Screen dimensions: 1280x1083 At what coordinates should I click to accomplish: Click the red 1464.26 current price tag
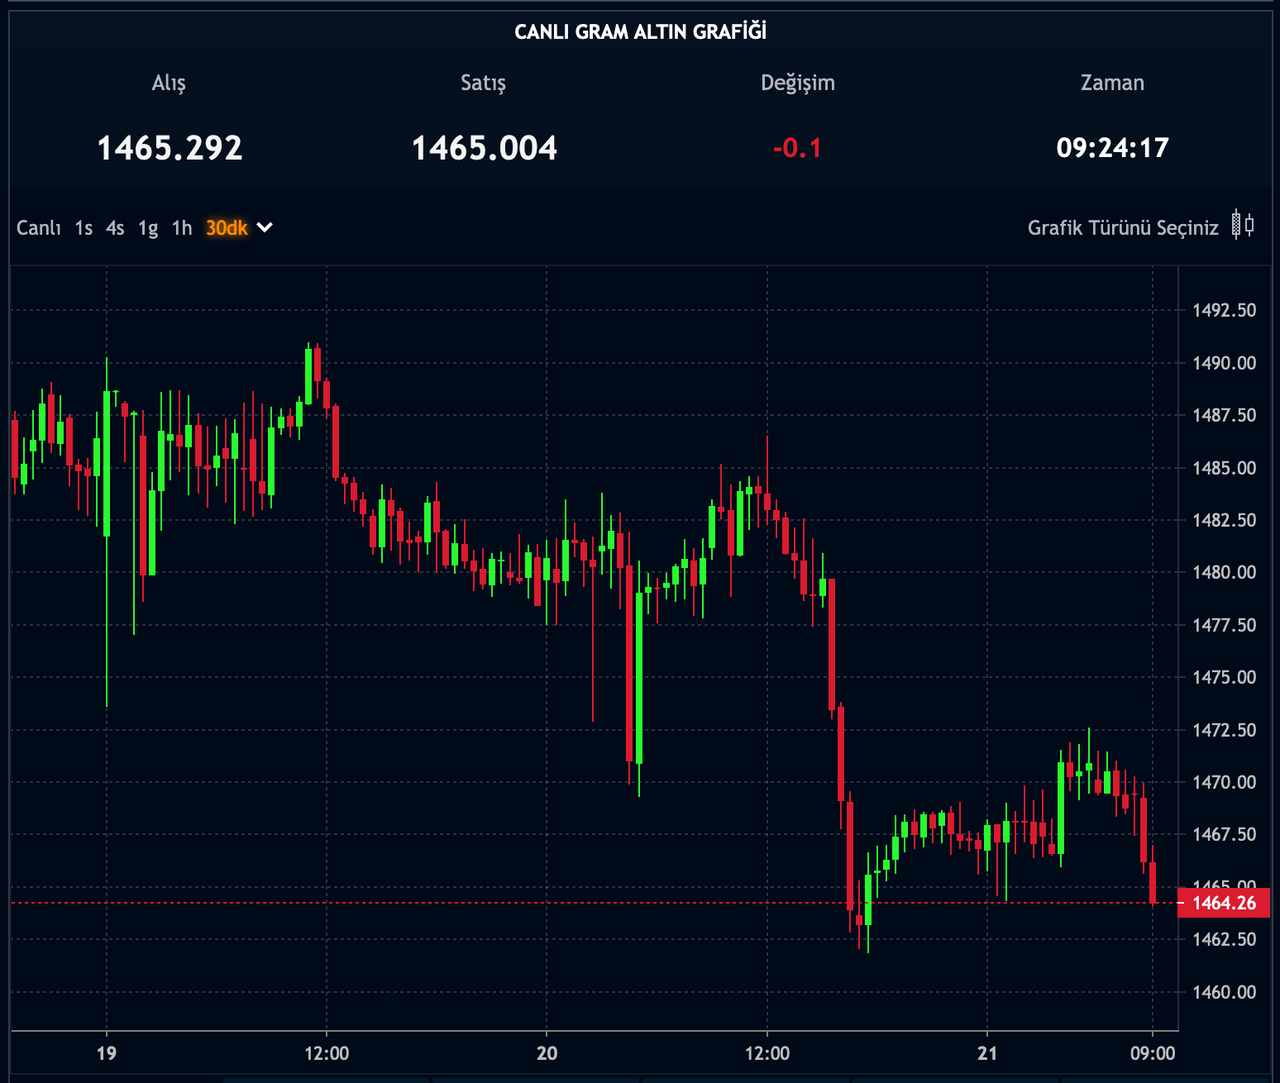1224,903
